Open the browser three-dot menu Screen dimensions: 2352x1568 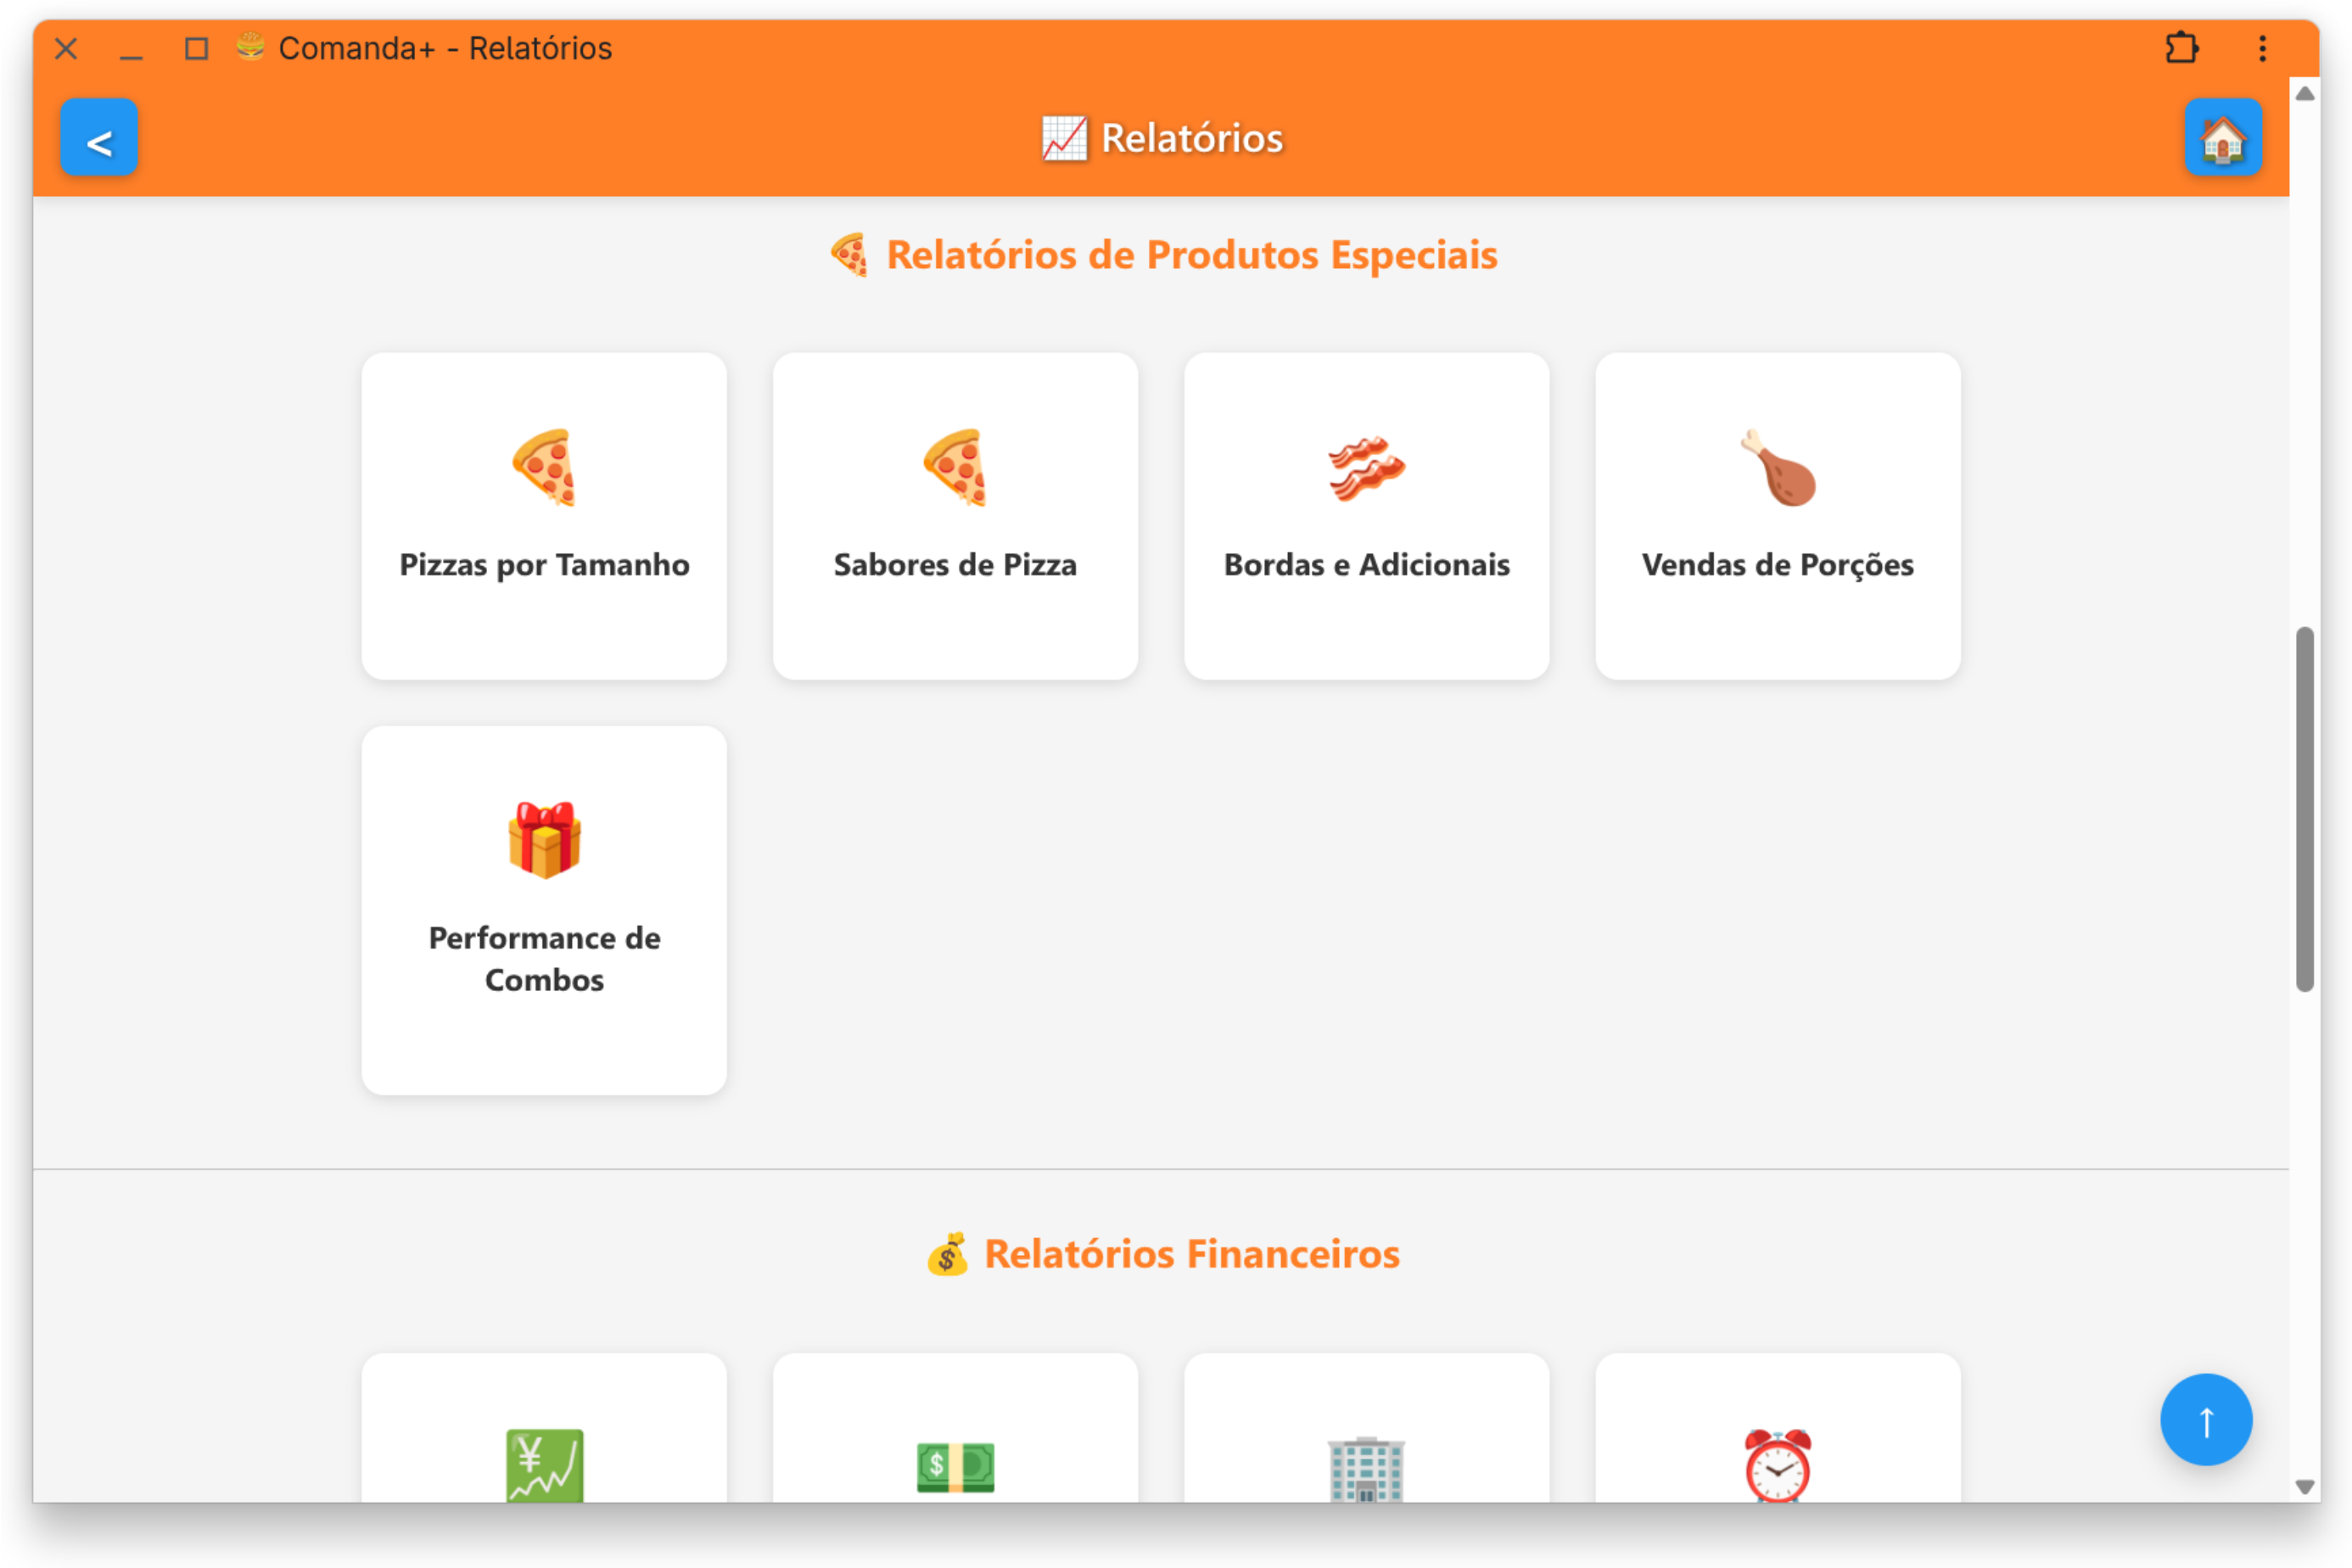[x=2262, y=47]
